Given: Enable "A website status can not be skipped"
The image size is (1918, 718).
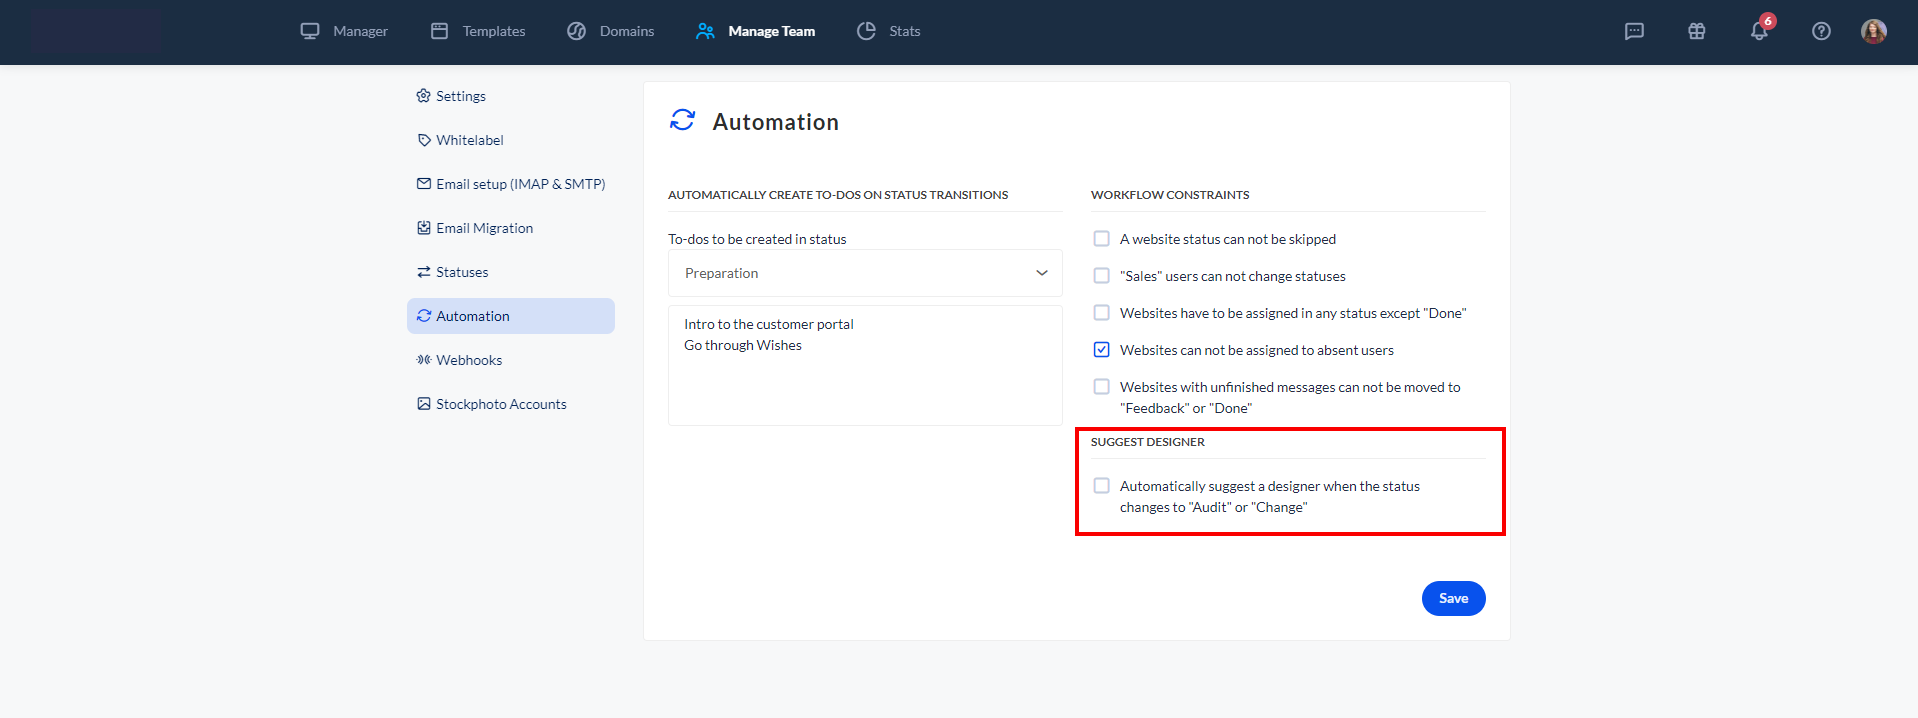Looking at the screenshot, I should 1101,239.
